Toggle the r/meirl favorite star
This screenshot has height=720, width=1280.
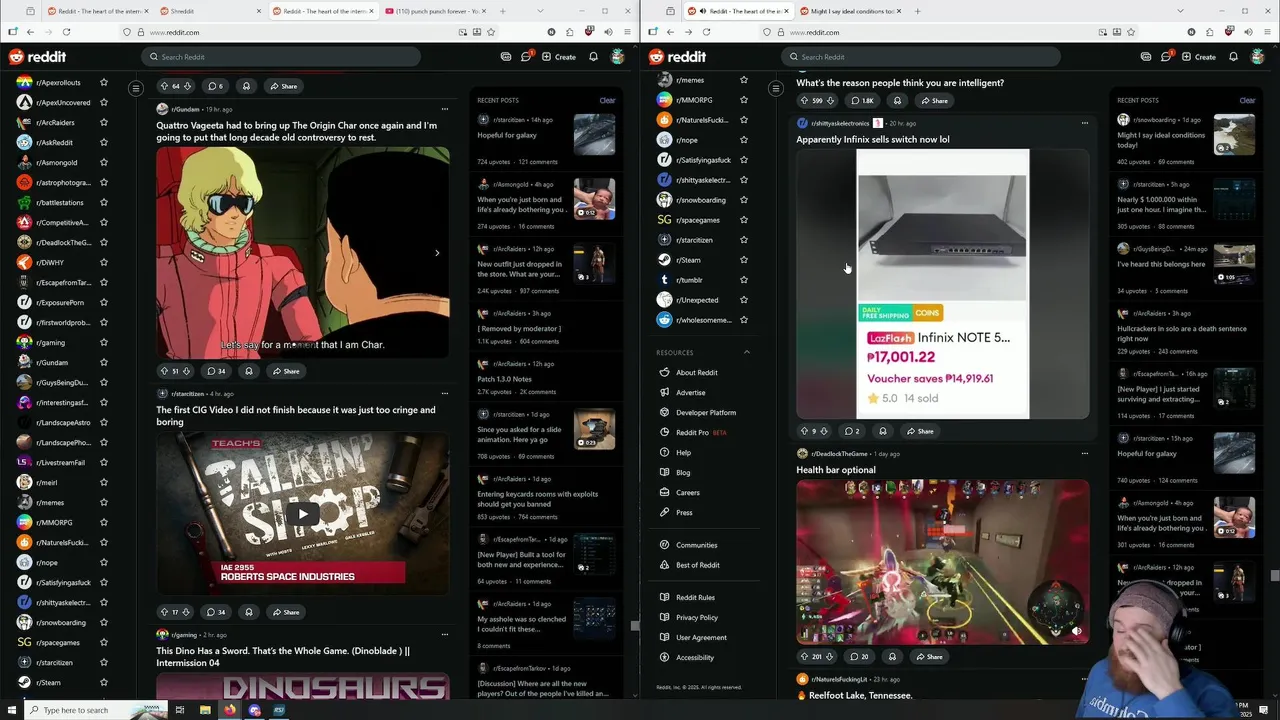point(104,482)
